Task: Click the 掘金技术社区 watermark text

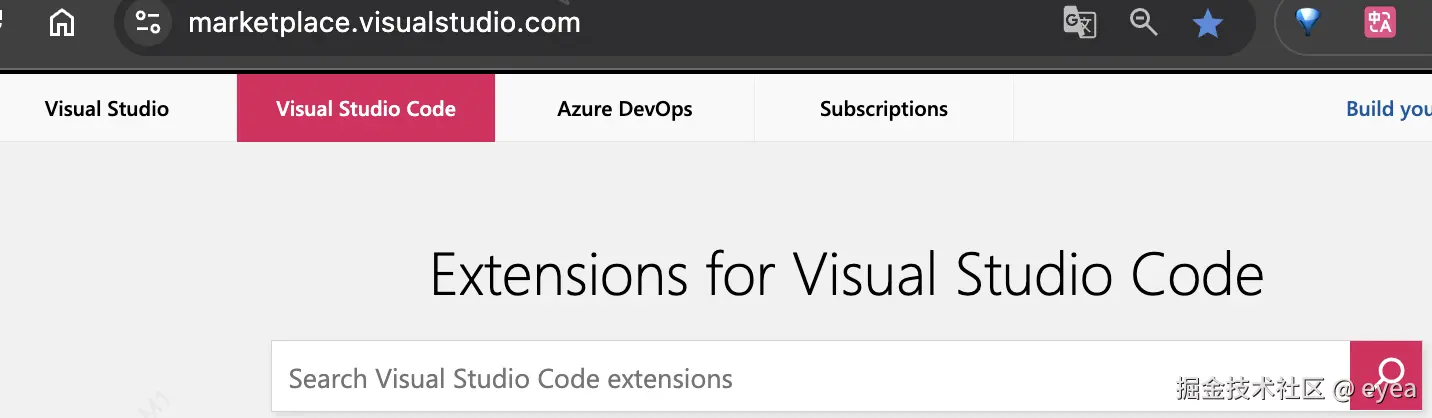Action: tap(1250, 388)
